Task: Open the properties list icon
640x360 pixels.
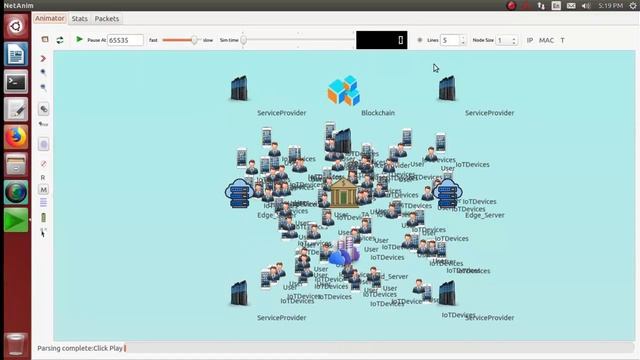Action: [x=43, y=202]
